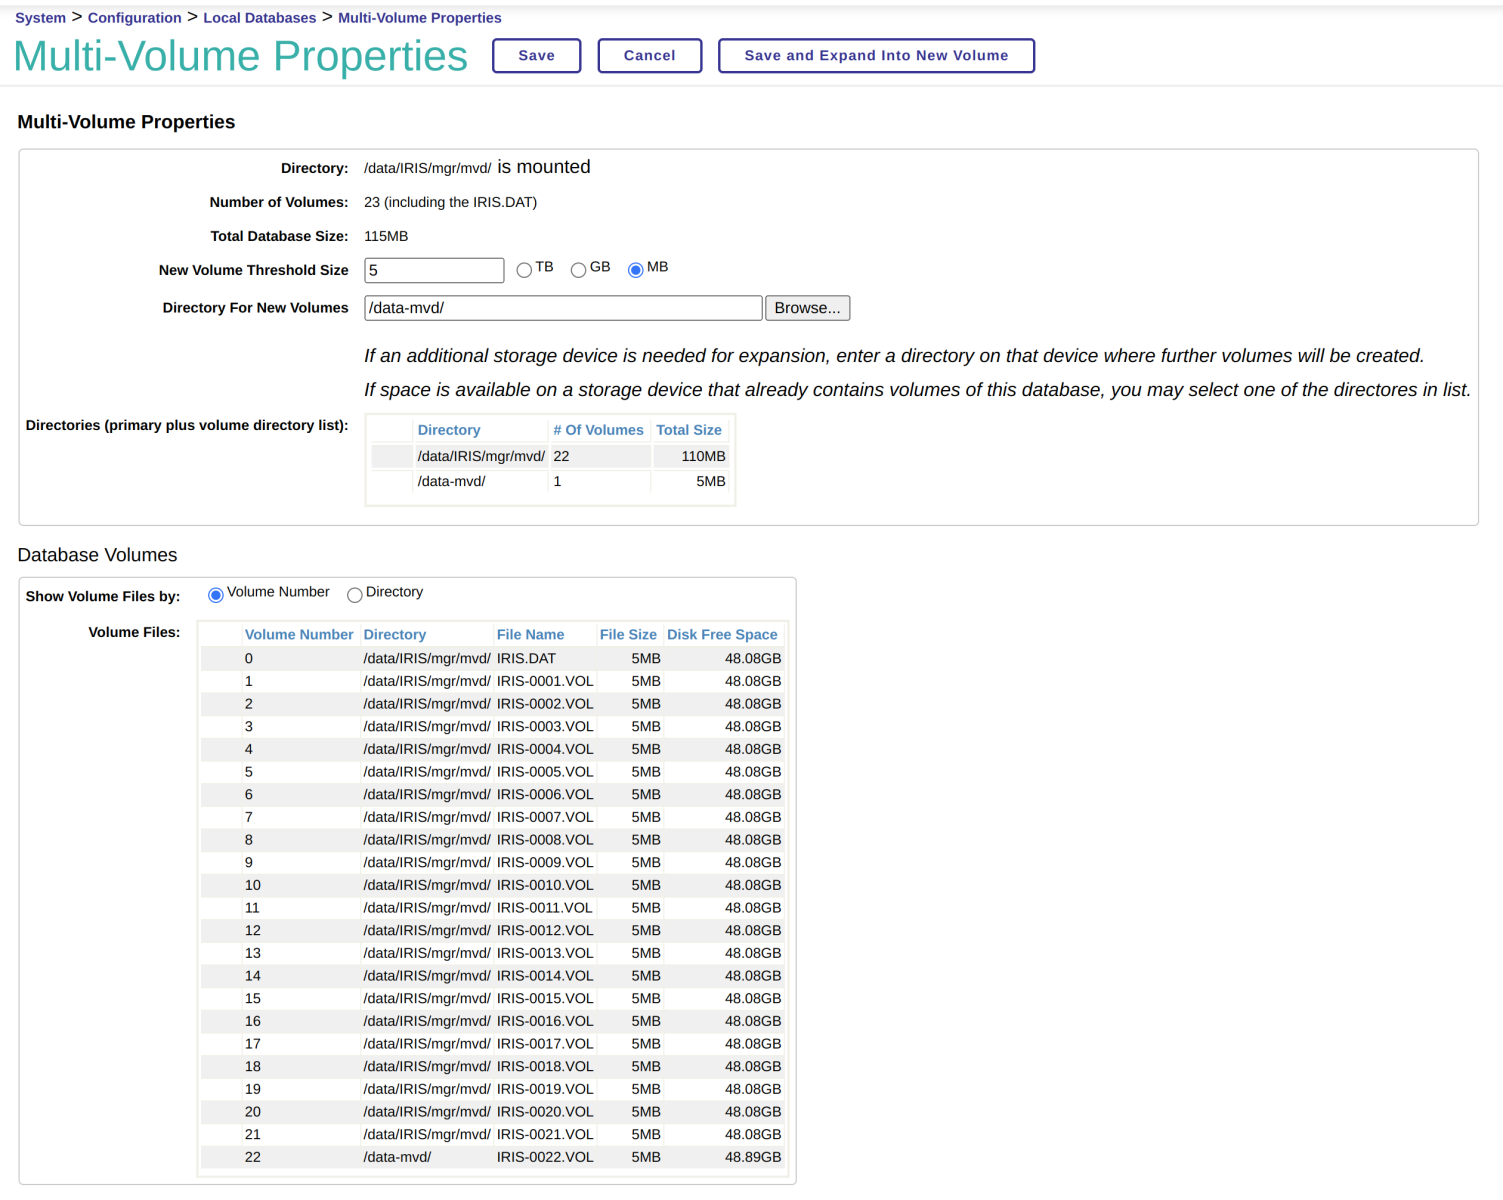Image resolution: width=1503 pixels, height=1200 pixels.
Task: Select the GB size unit radio
Action: click(578, 270)
